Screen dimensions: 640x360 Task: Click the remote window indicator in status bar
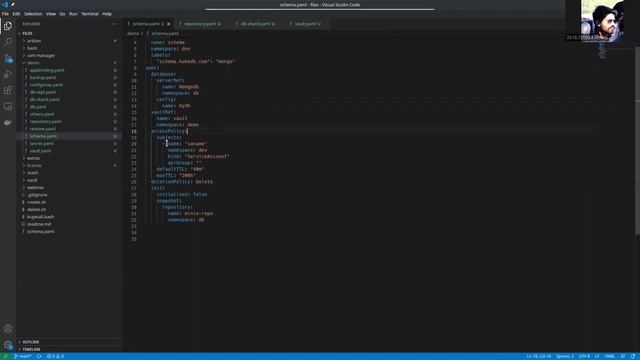coord(5,356)
